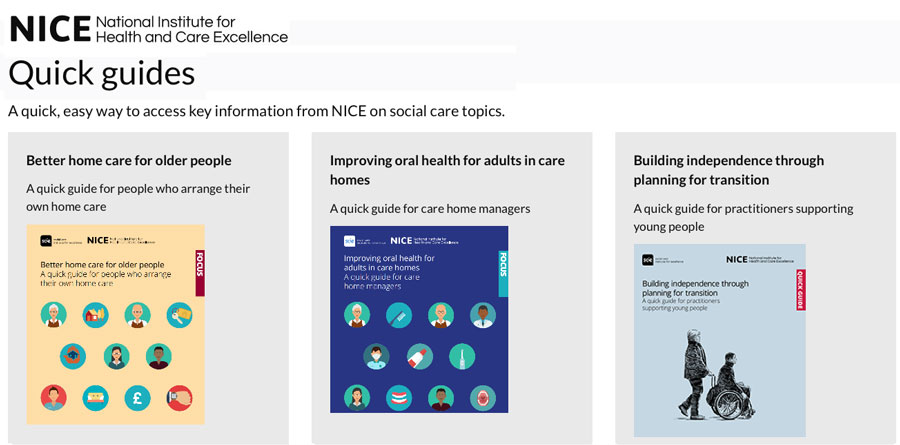Click the title text printed on the transition guide cover

click(x=695, y=295)
